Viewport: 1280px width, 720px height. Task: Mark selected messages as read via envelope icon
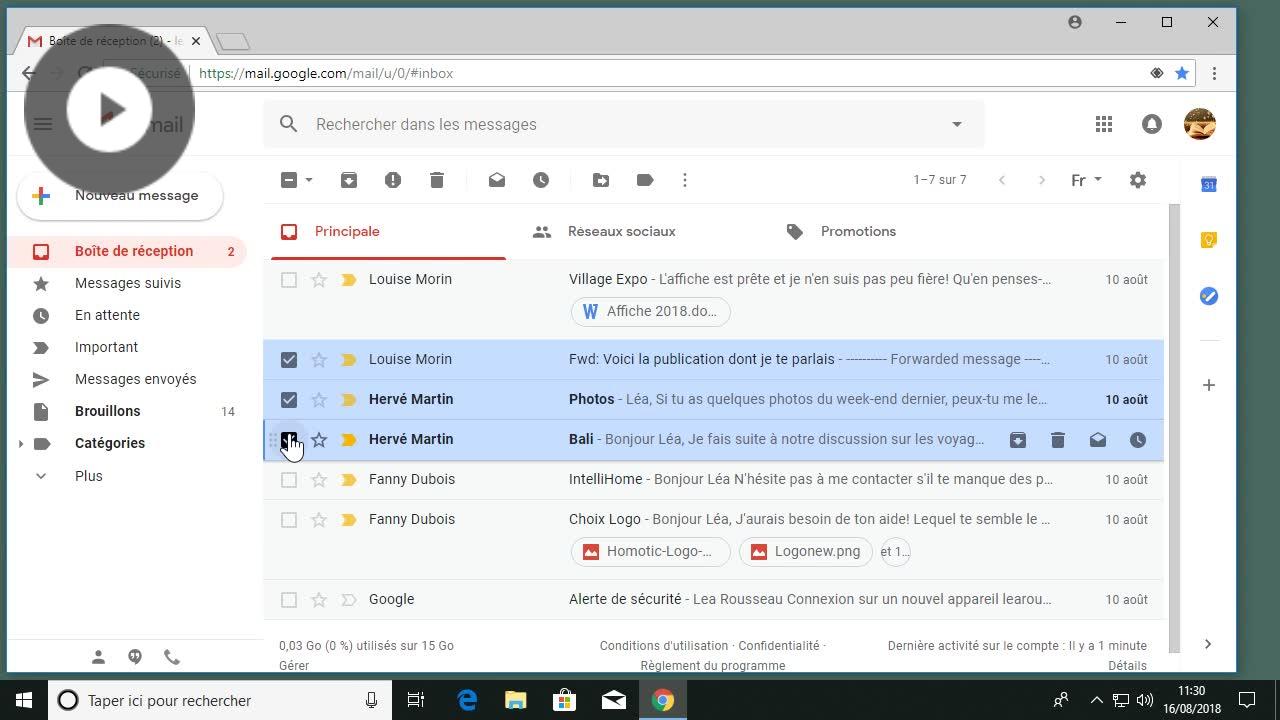coord(497,180)
